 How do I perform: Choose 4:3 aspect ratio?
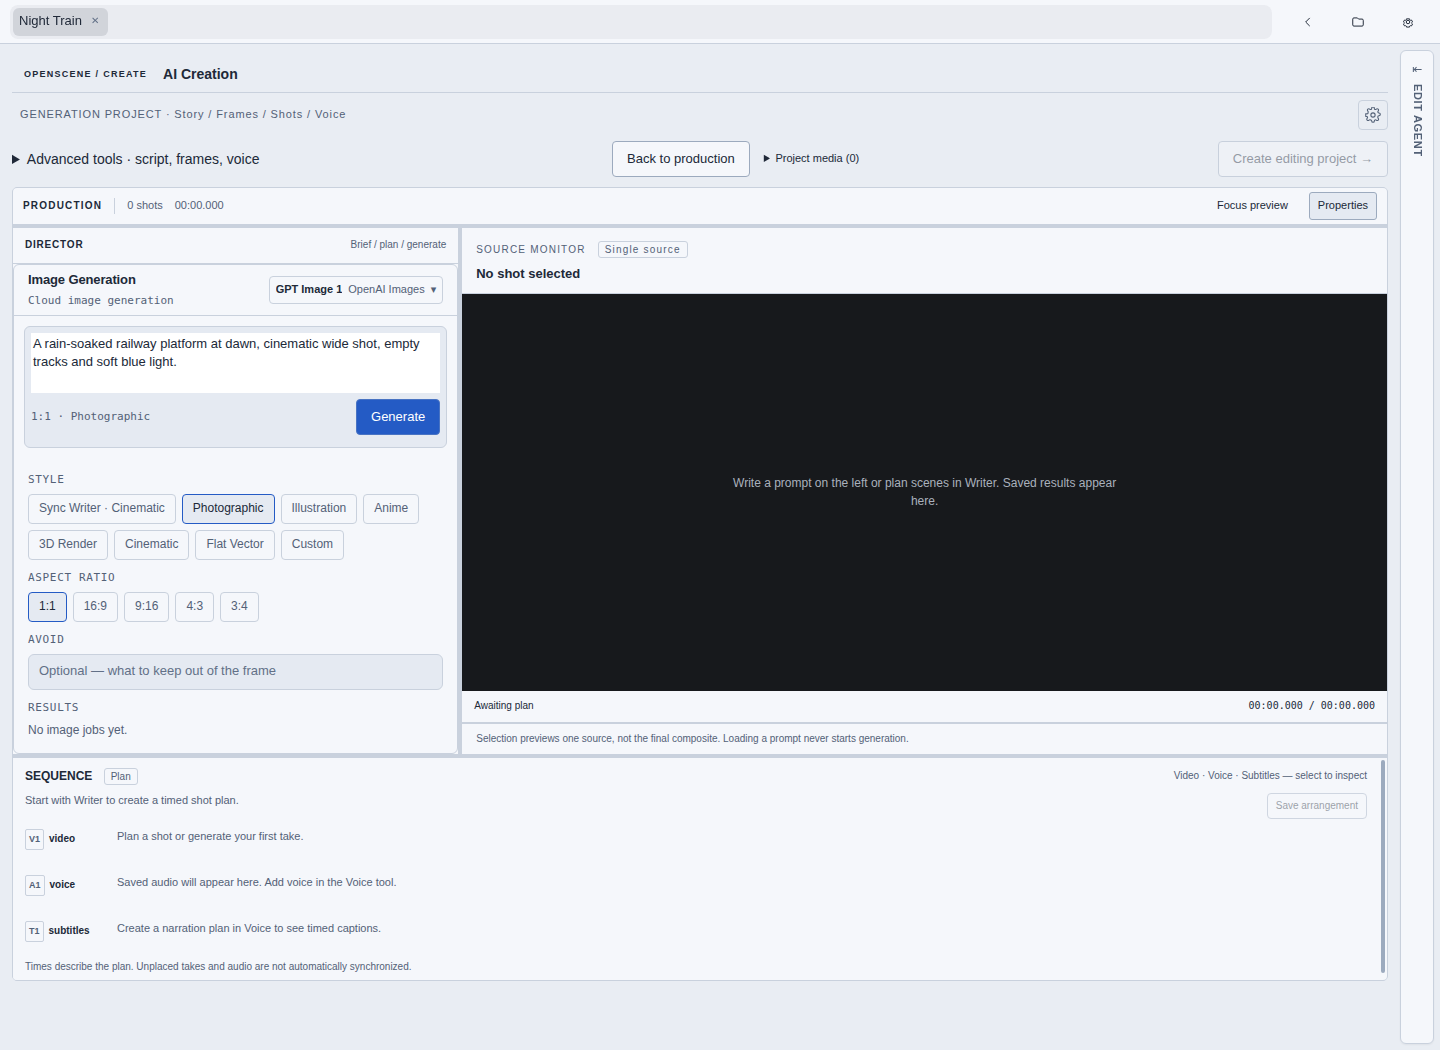[x=194, y=607]
